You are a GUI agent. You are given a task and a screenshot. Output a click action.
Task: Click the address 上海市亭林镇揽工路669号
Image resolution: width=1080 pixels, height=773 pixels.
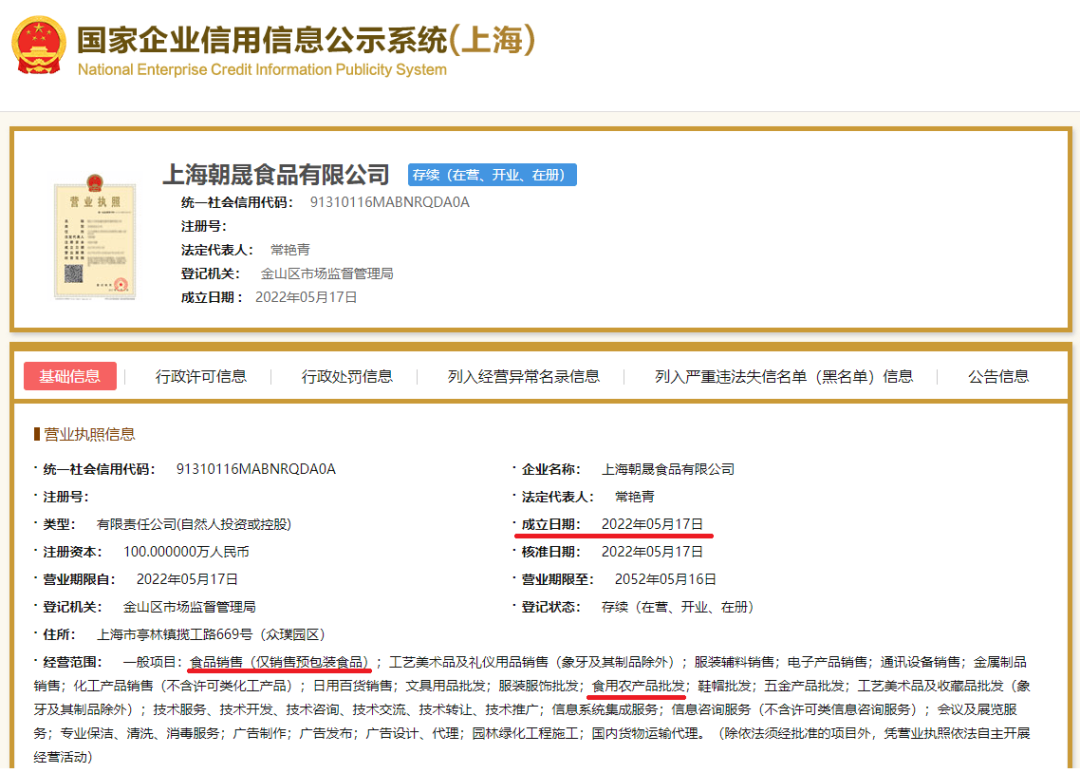click(174, 635)
